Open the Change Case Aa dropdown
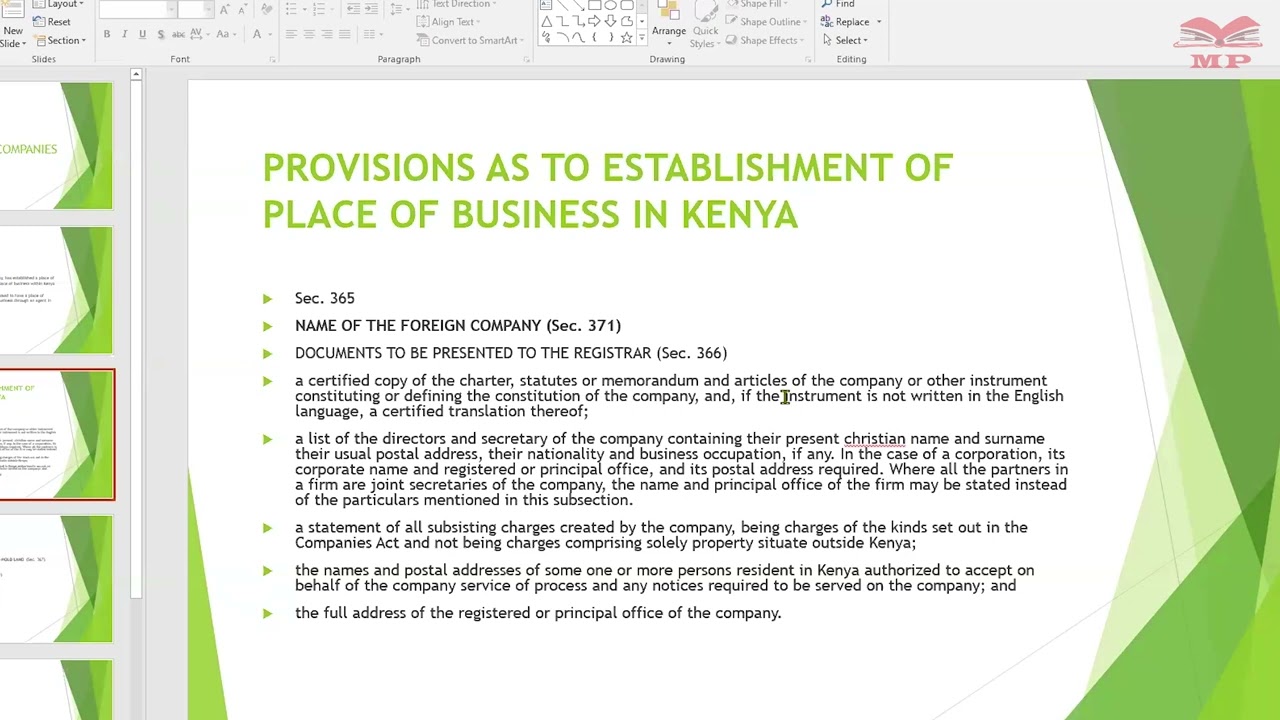This screenshot has height=720, width=1280. pyautogui.click(x=226, y=34)
